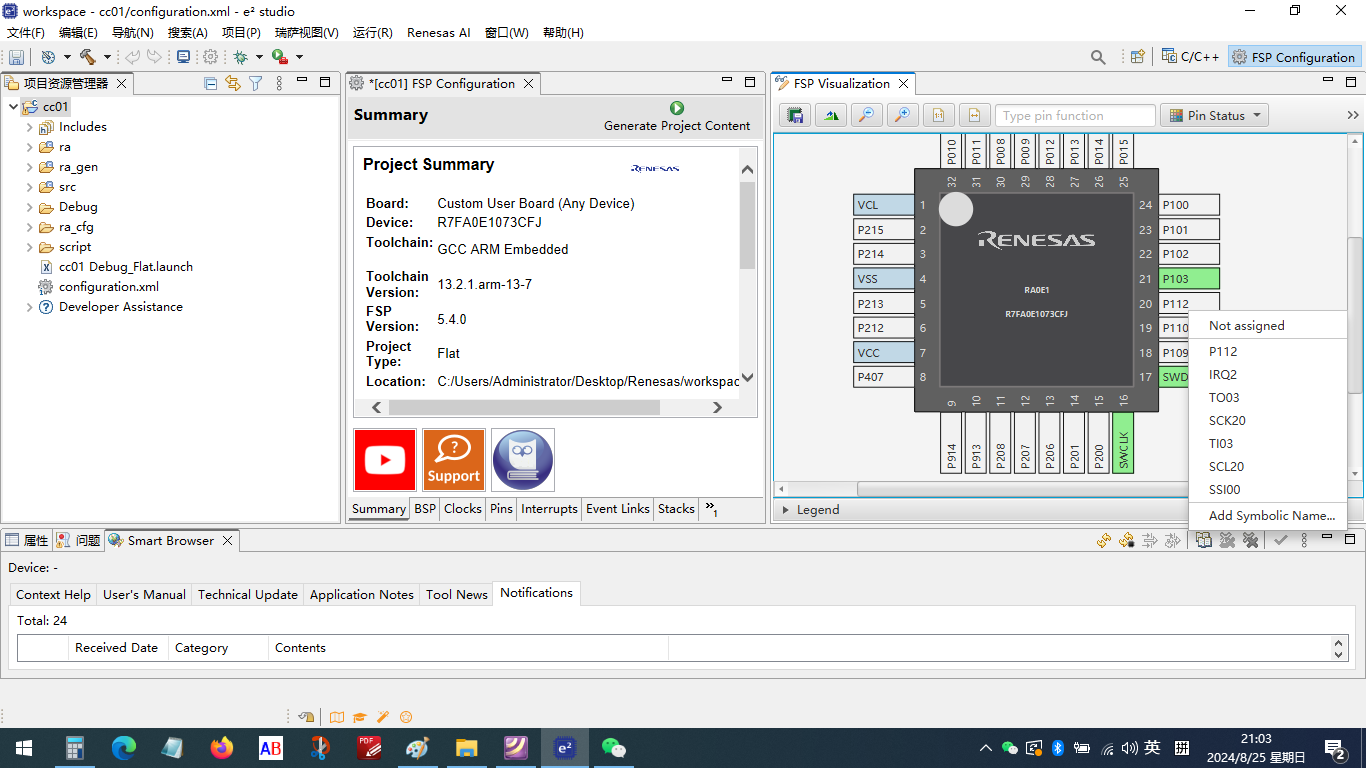1366x768 pixels.
Task: Open Firefox from the taskbar
Action: [221, 747]
